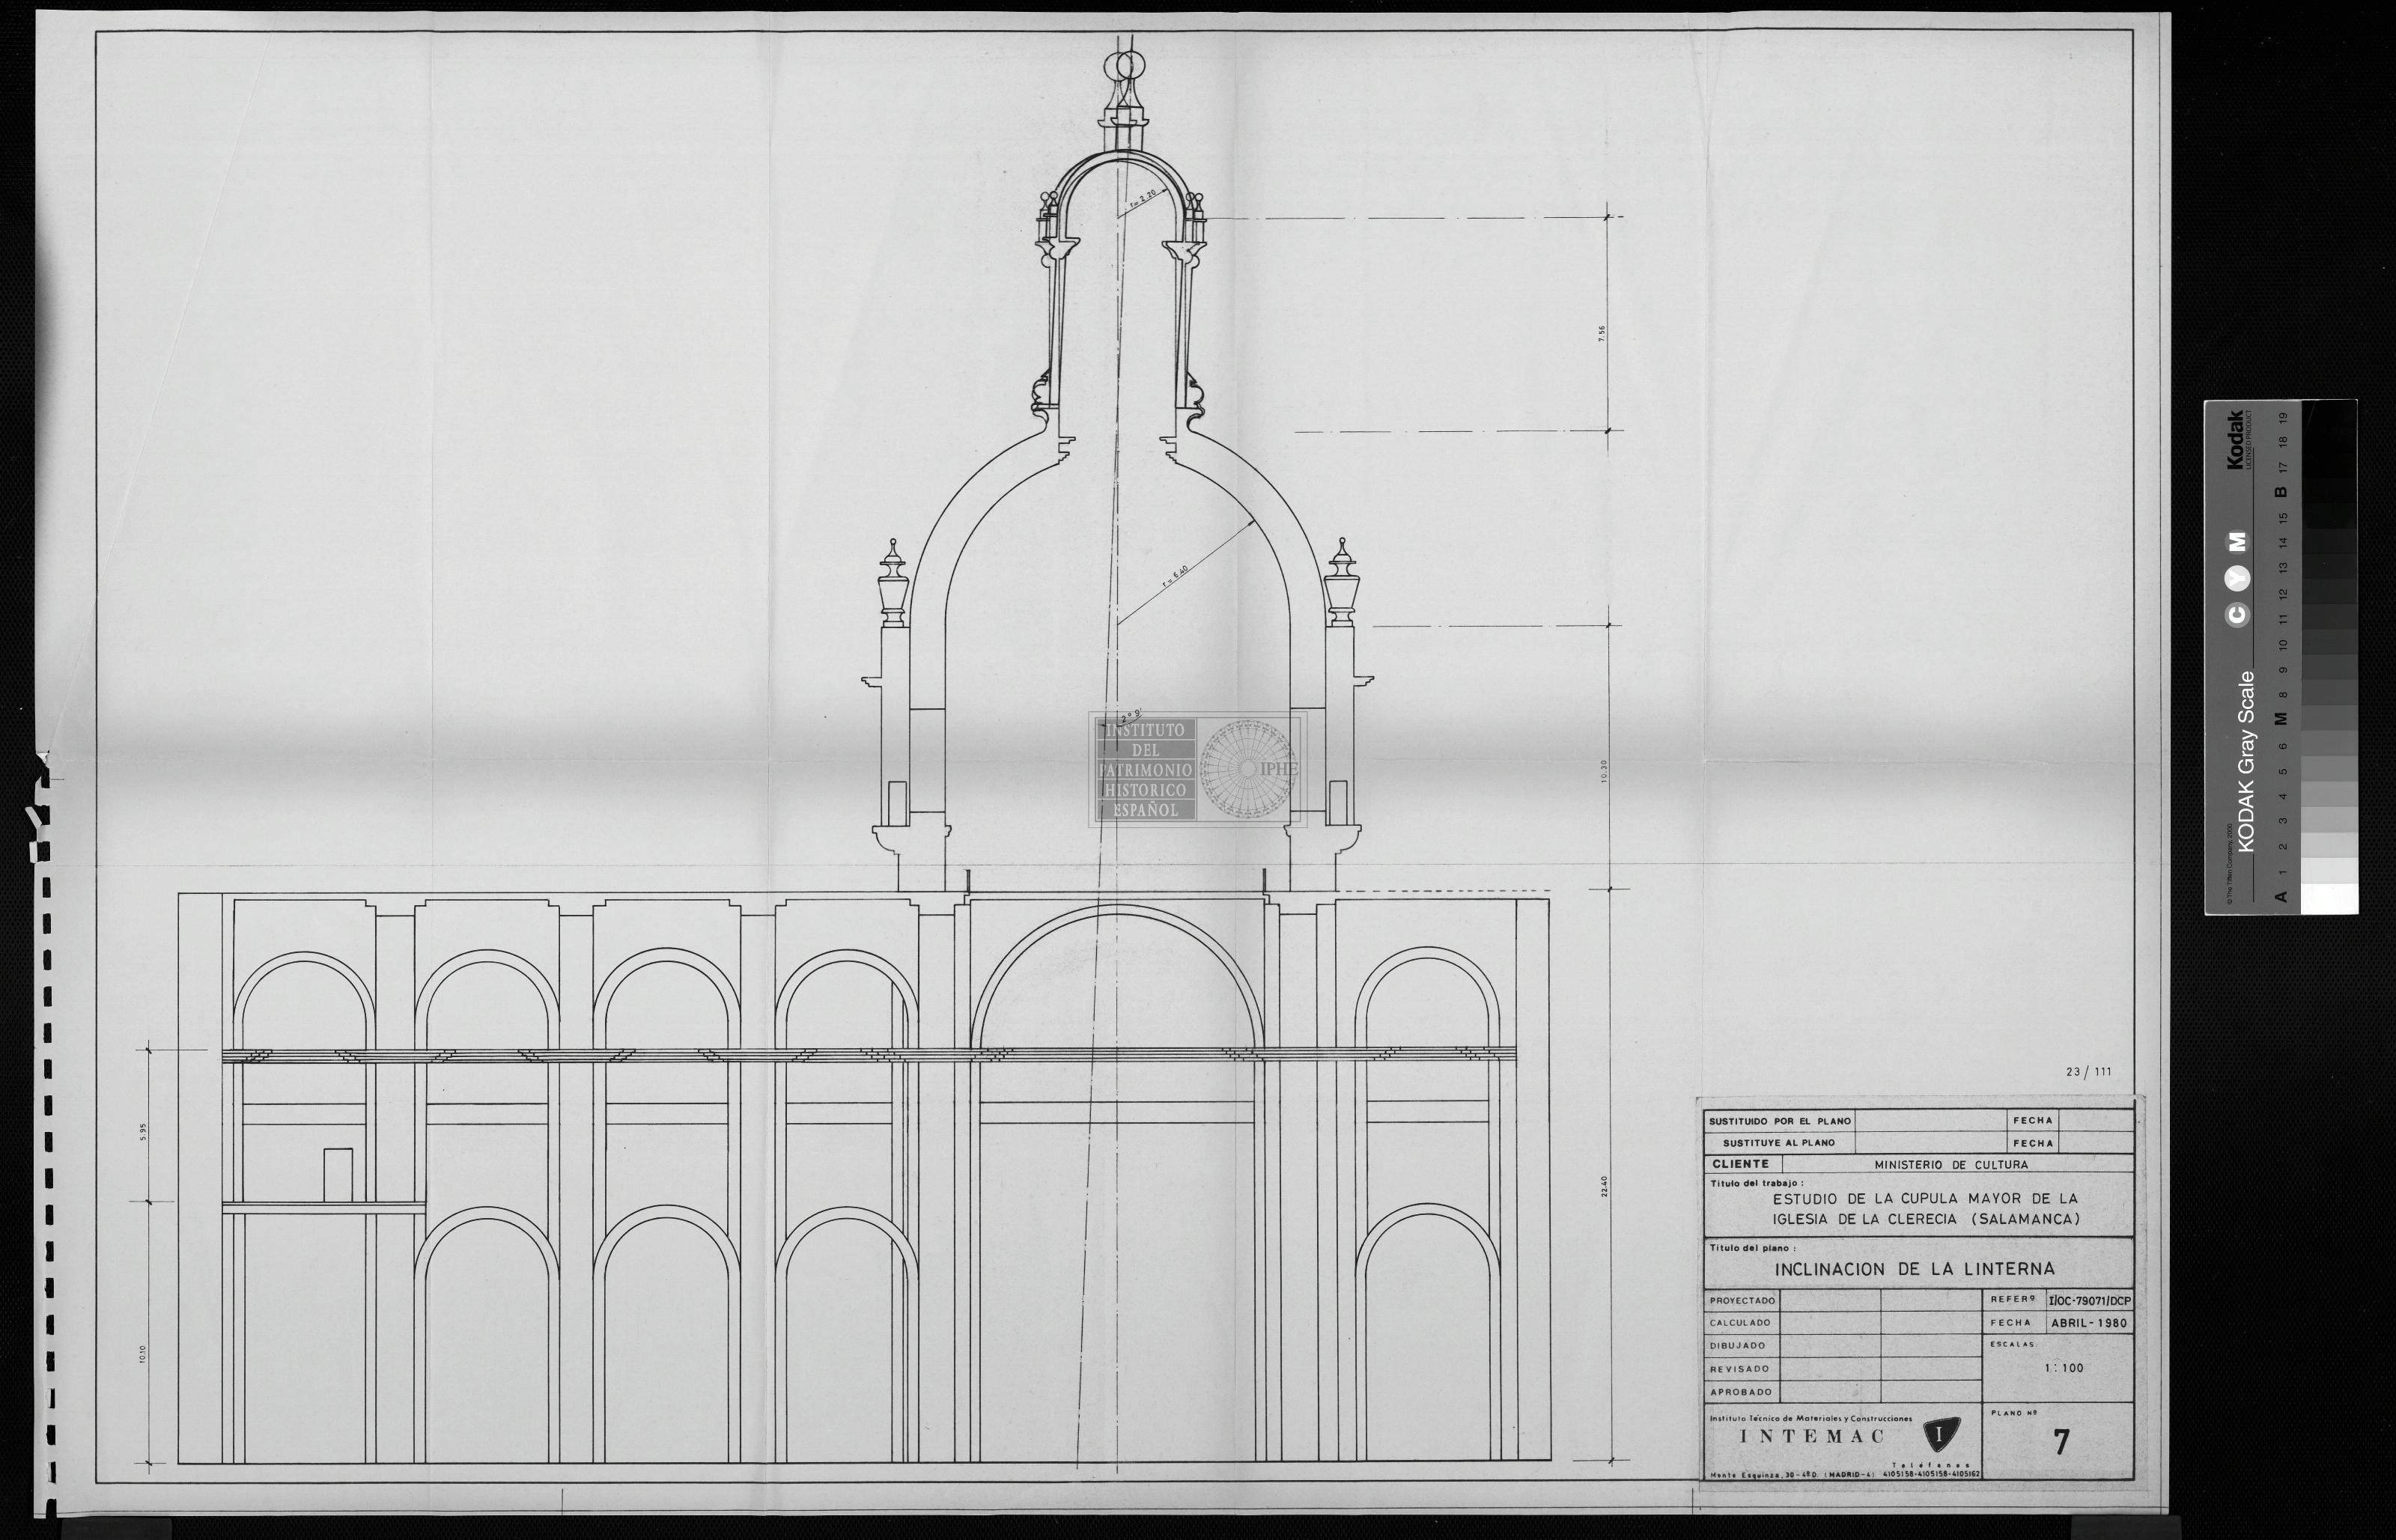Screen dimensions: 2396x1540
Task: Click the r=2.20 radius label in lantern
Action: 1144,201
